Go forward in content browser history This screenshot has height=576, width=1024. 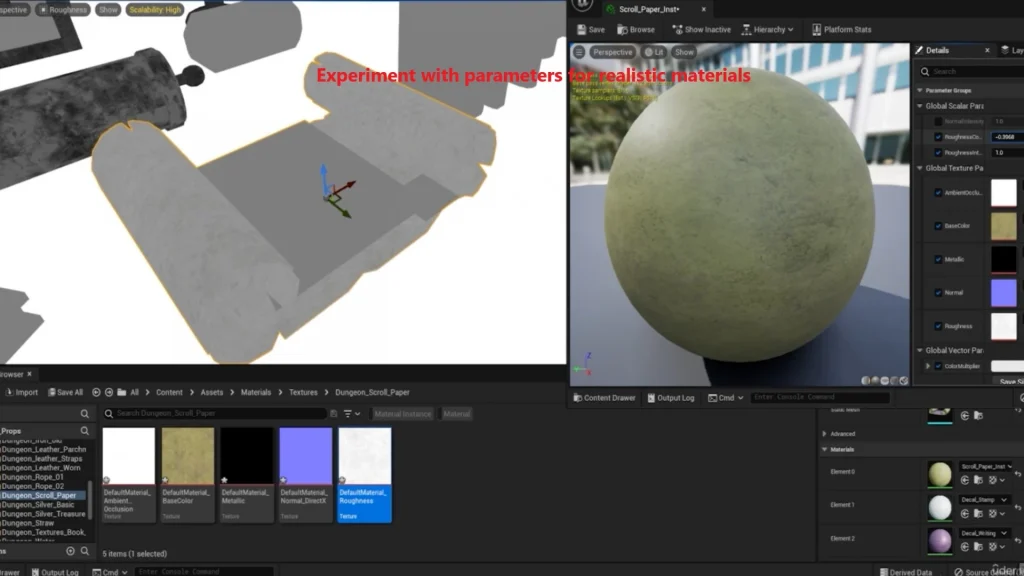pyautogui.click(x=109, y=392)
